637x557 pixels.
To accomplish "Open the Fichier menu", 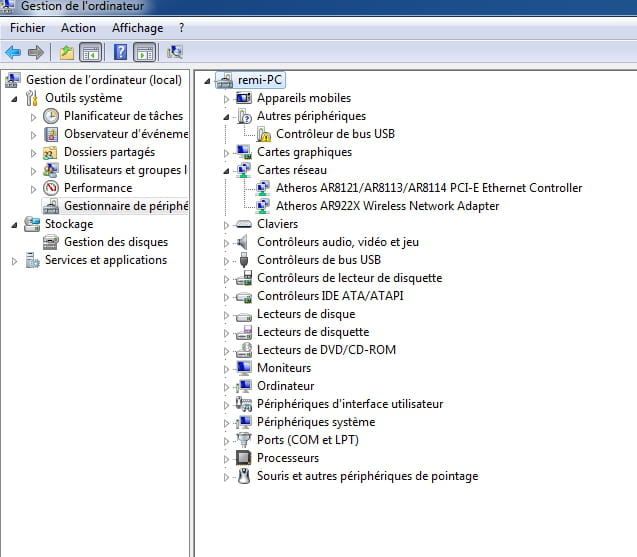I will 28,28.
